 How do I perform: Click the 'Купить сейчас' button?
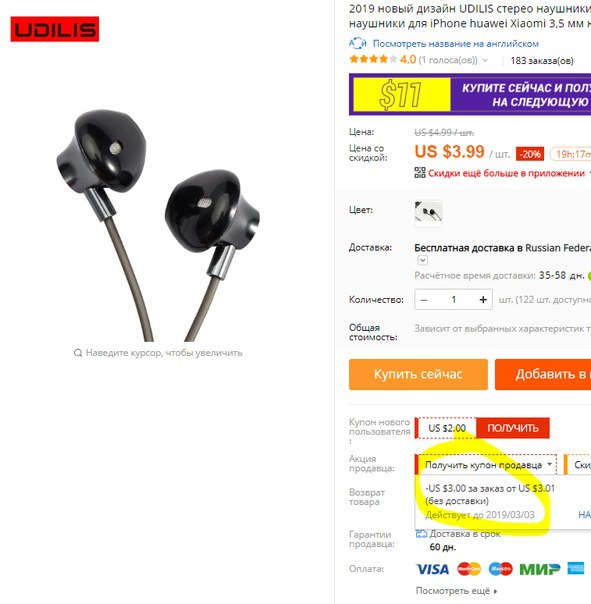[418, 374]
